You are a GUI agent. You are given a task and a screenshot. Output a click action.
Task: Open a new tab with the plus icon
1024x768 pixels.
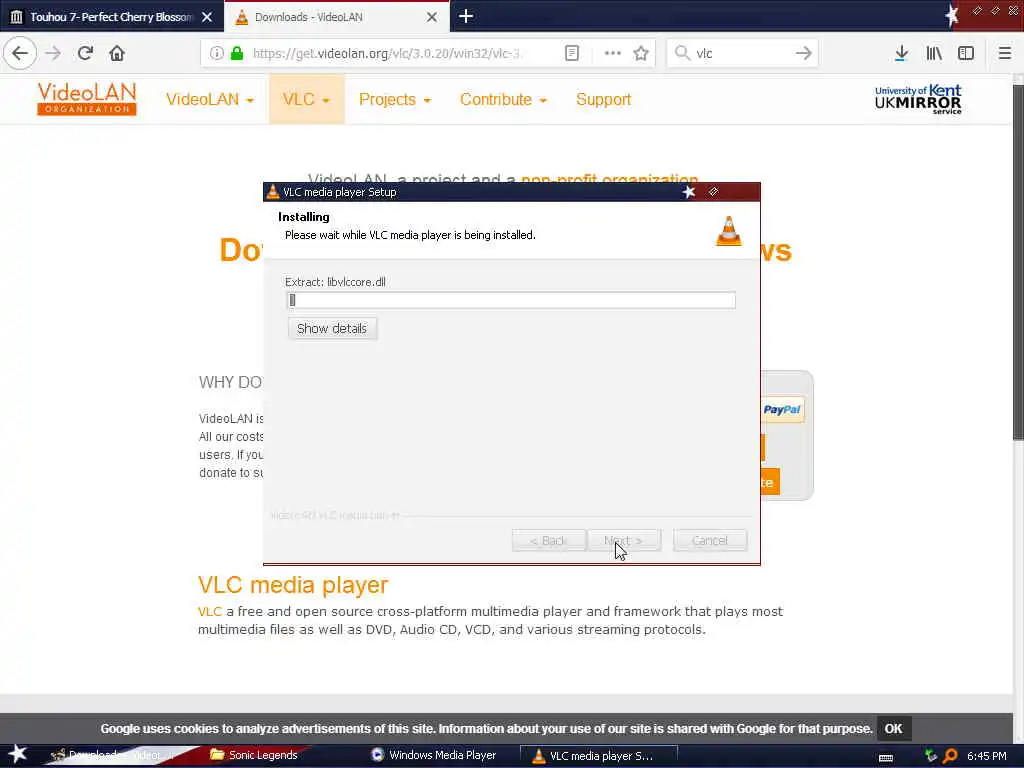466,16
